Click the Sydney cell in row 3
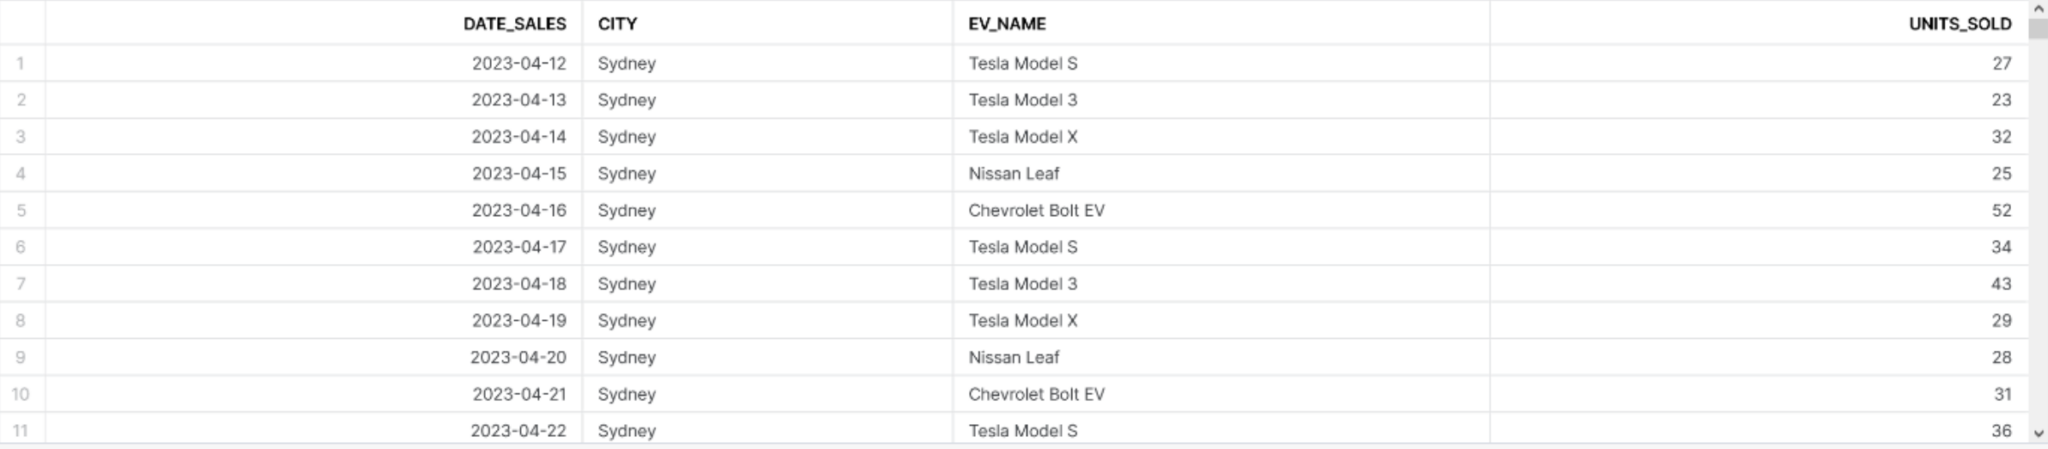The image size is (2048, 449). [767, 137]
